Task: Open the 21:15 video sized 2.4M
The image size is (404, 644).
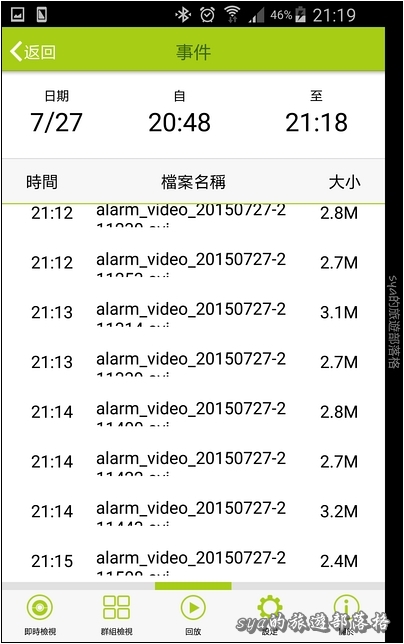Action: (x=193, y=561)
